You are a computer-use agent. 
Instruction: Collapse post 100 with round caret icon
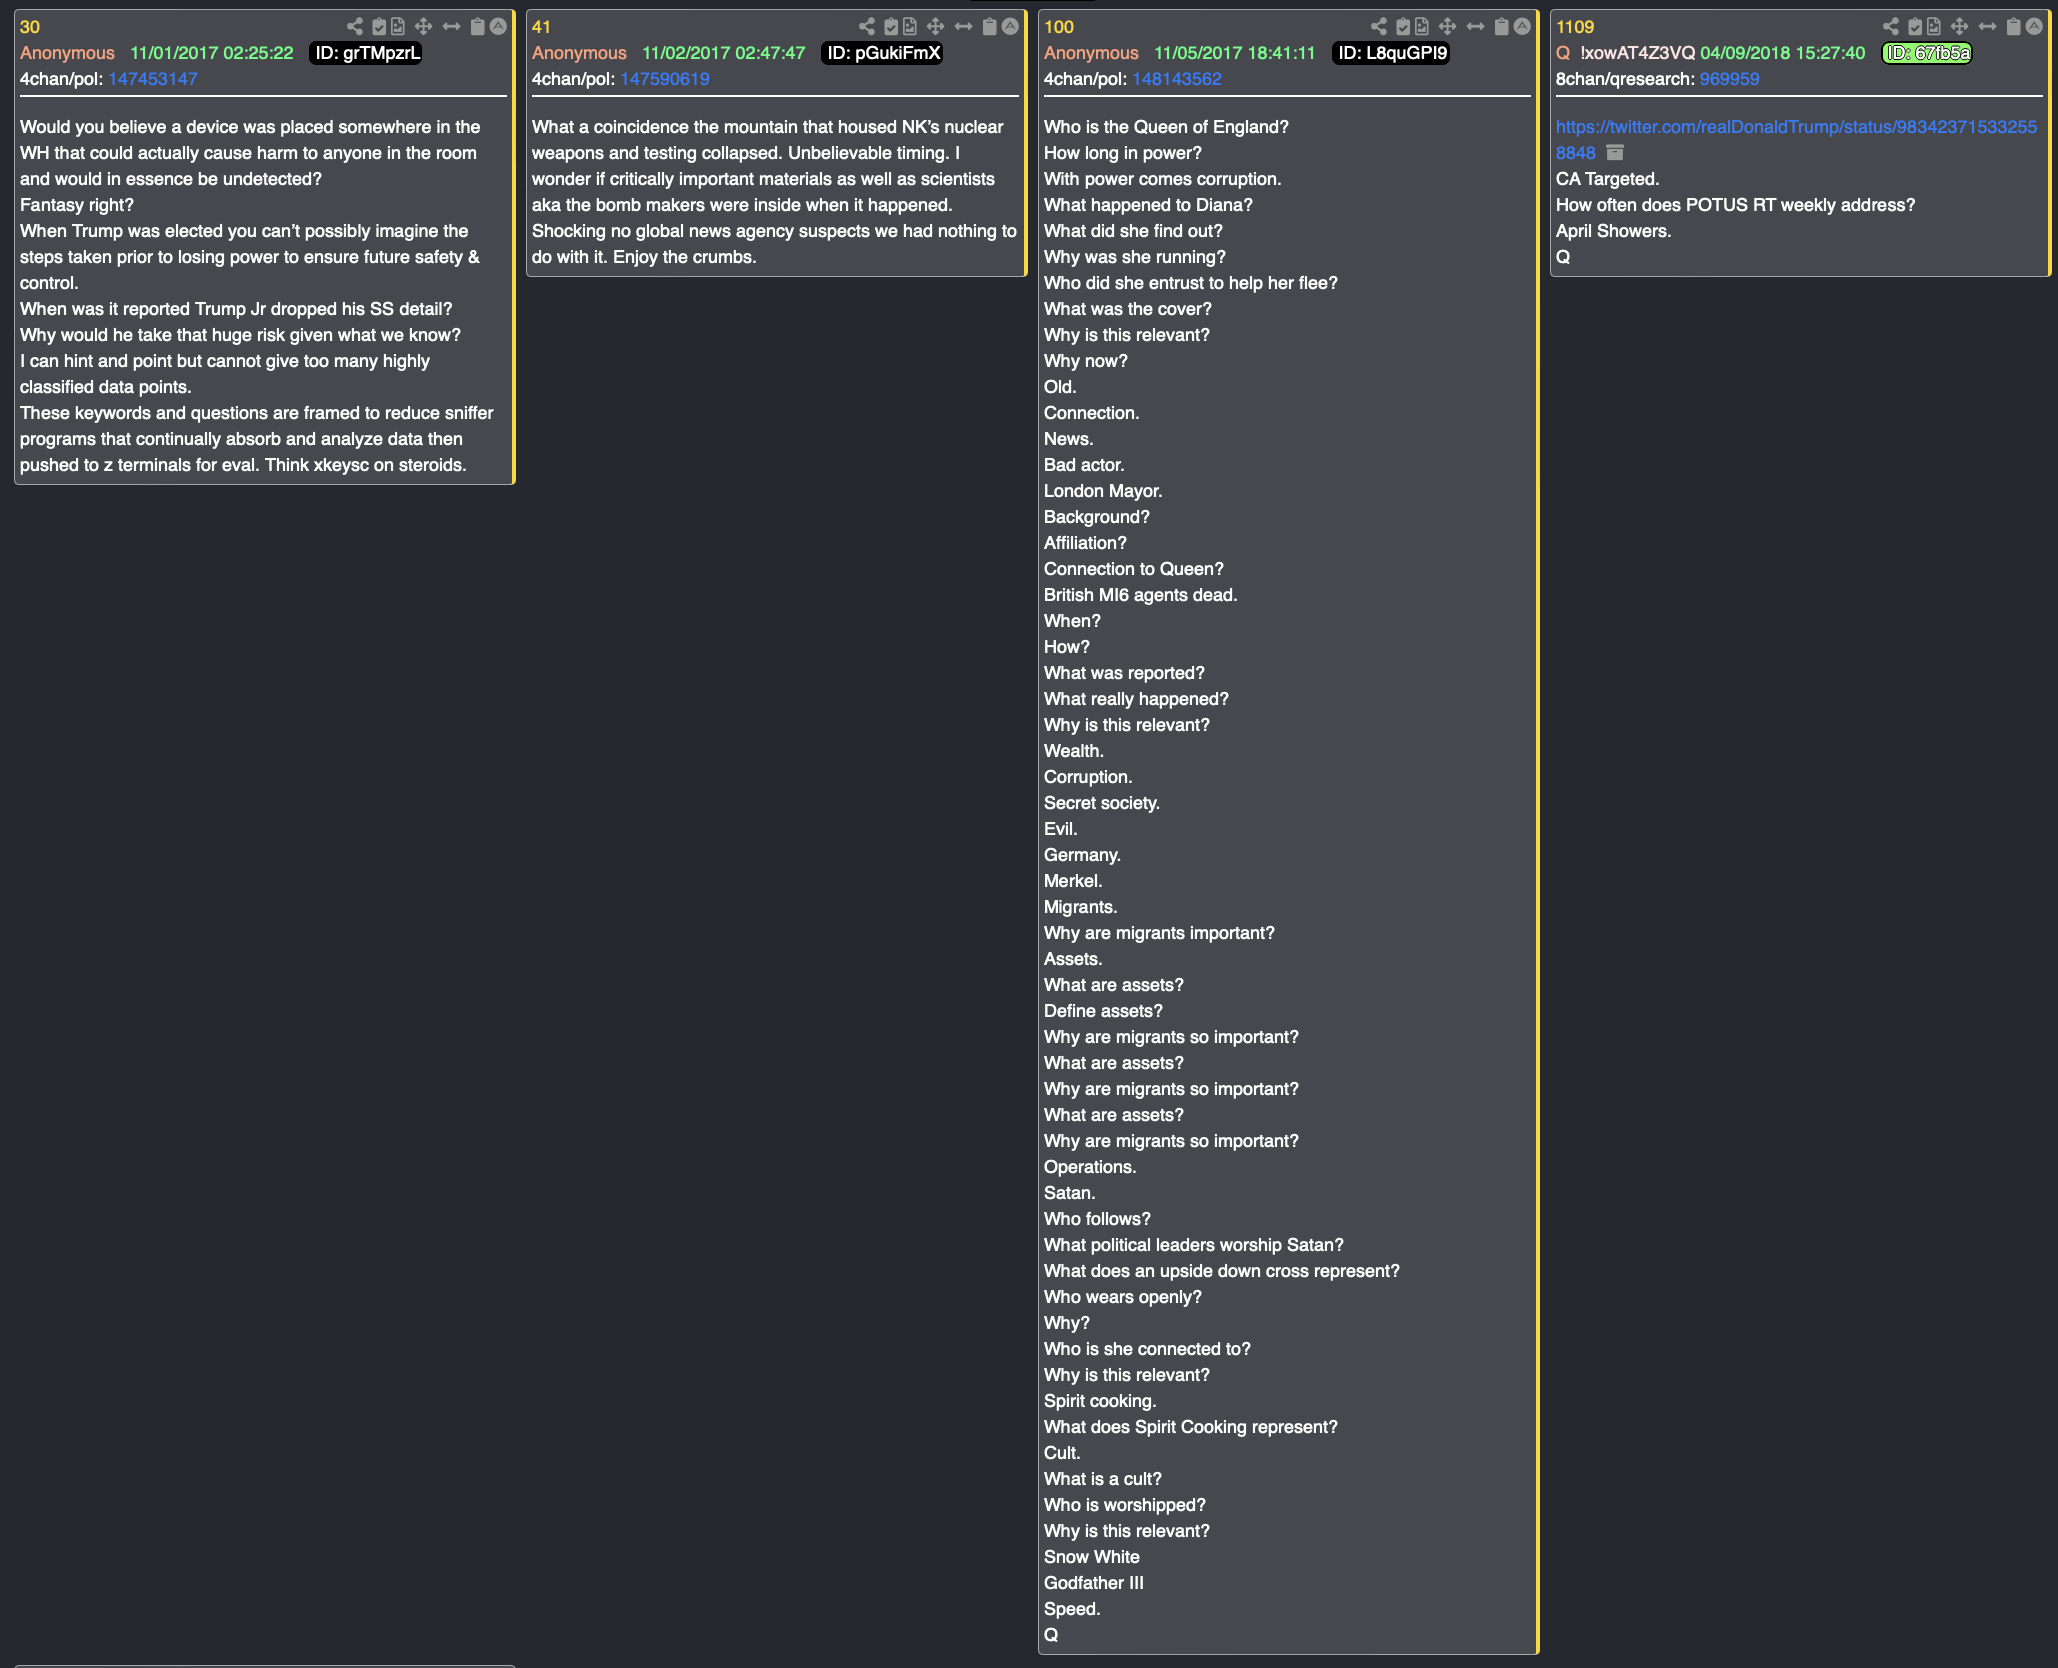click(1522, 27)
